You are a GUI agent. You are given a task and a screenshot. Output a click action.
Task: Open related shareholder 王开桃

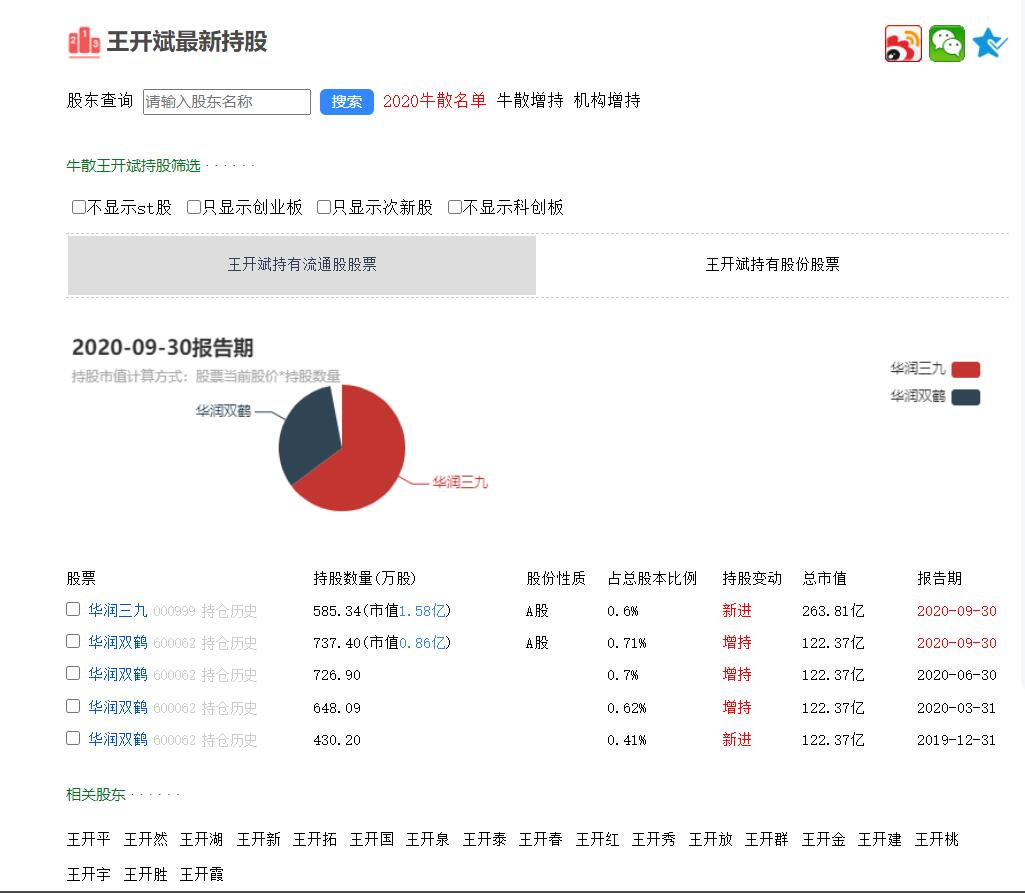[937, 839]
